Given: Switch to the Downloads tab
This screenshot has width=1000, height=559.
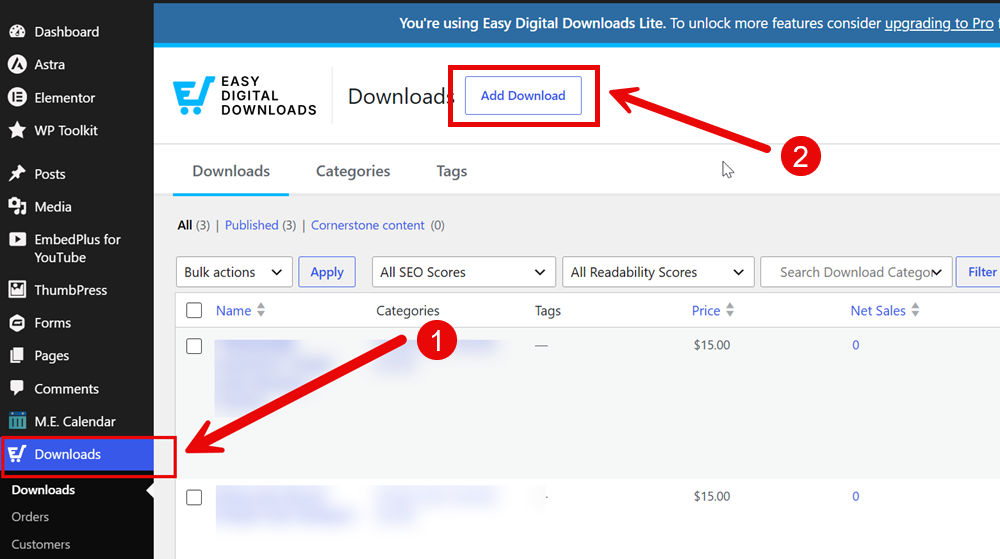Looking at the screenshot, I should point(231,171).
